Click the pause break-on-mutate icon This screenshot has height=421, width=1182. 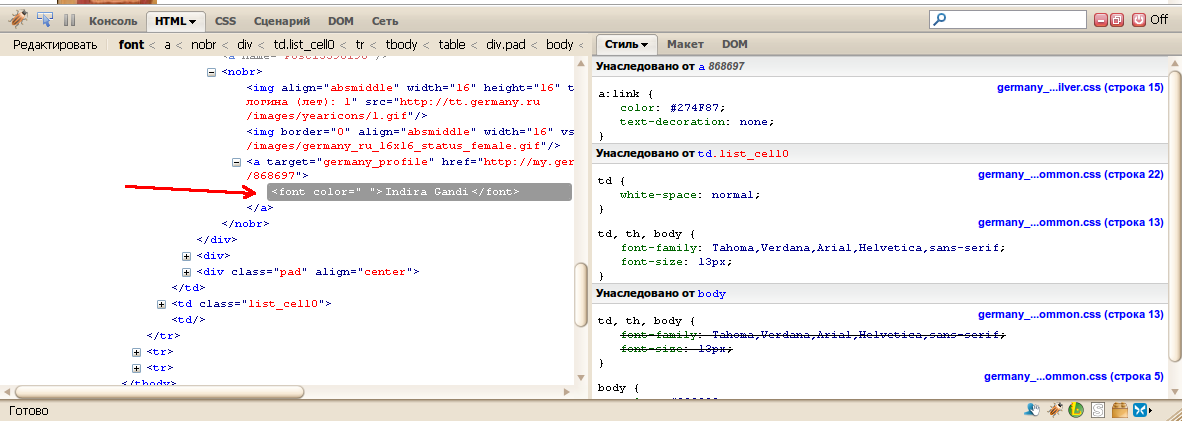coord(69,19)
